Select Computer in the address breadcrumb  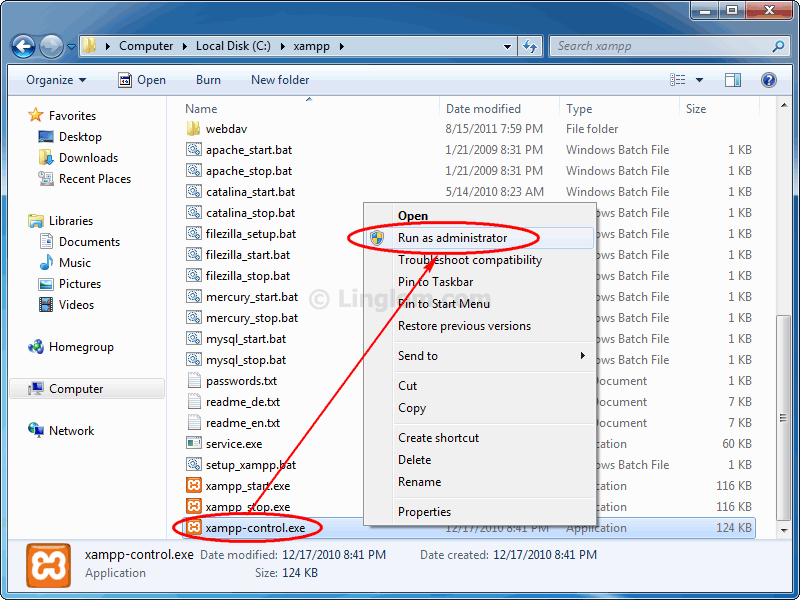coord(146,46)
